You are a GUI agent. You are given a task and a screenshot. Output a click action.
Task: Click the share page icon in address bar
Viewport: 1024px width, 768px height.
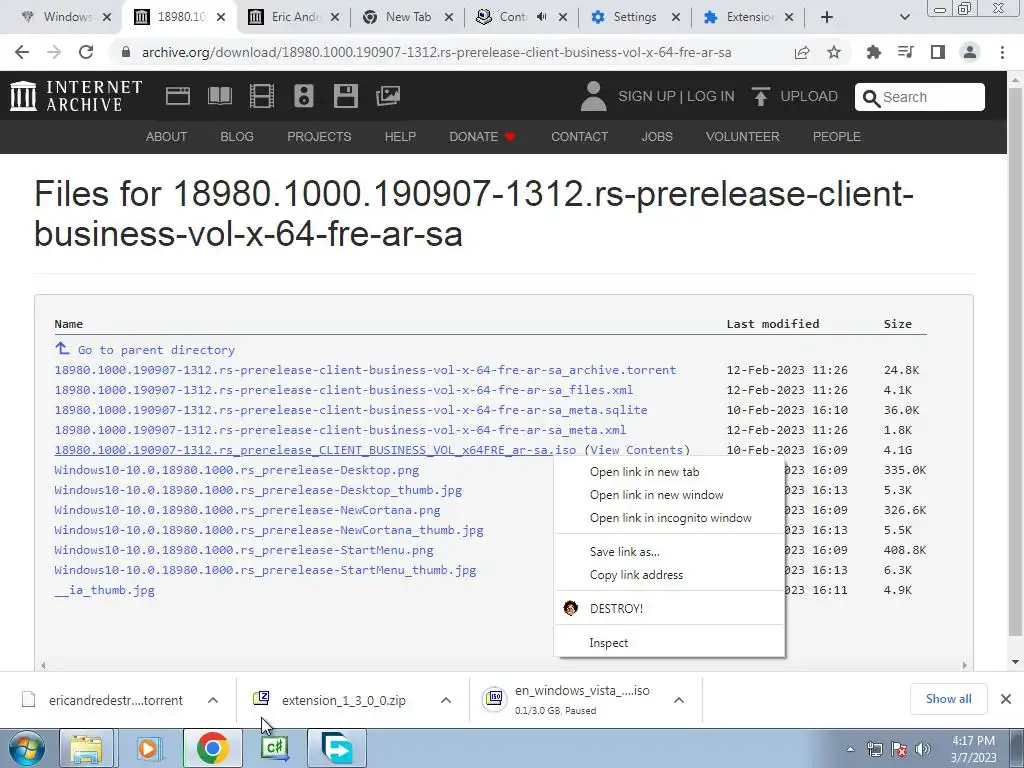tap(802, 52)
